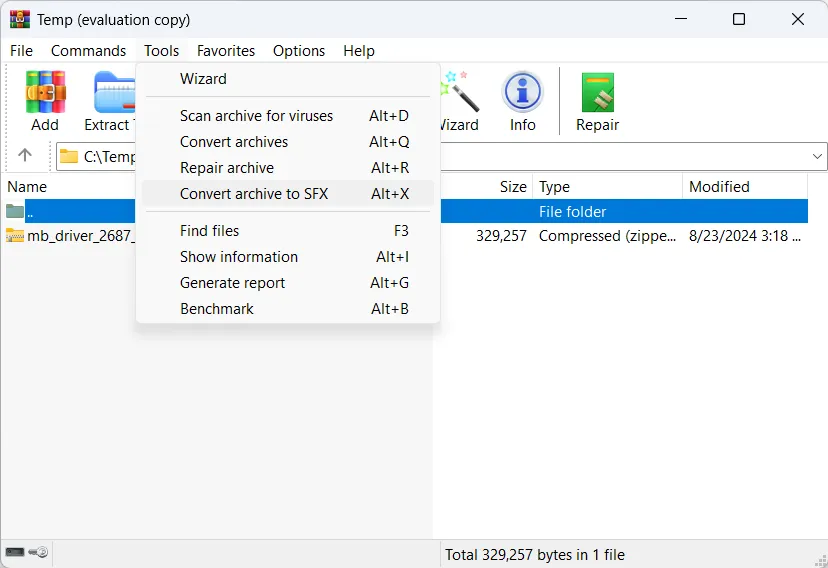This screenshot has height=568, width=828.
Task: Close the open Tools menu
Action: coord(162,51)
